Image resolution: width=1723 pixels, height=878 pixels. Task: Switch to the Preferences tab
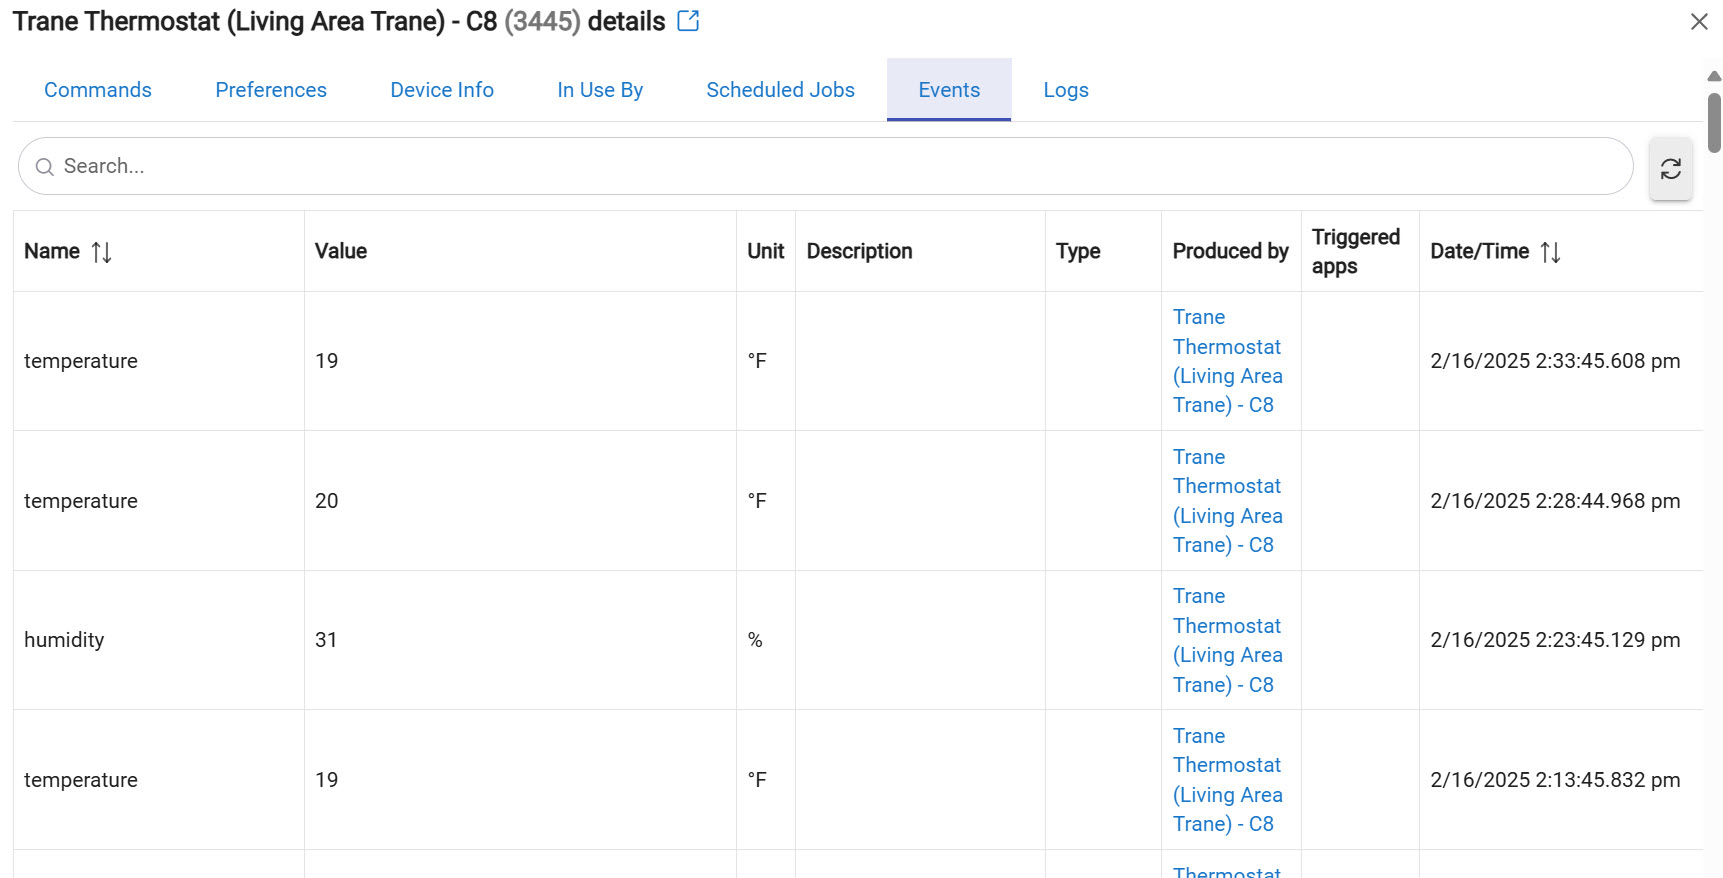click(271, 90)
